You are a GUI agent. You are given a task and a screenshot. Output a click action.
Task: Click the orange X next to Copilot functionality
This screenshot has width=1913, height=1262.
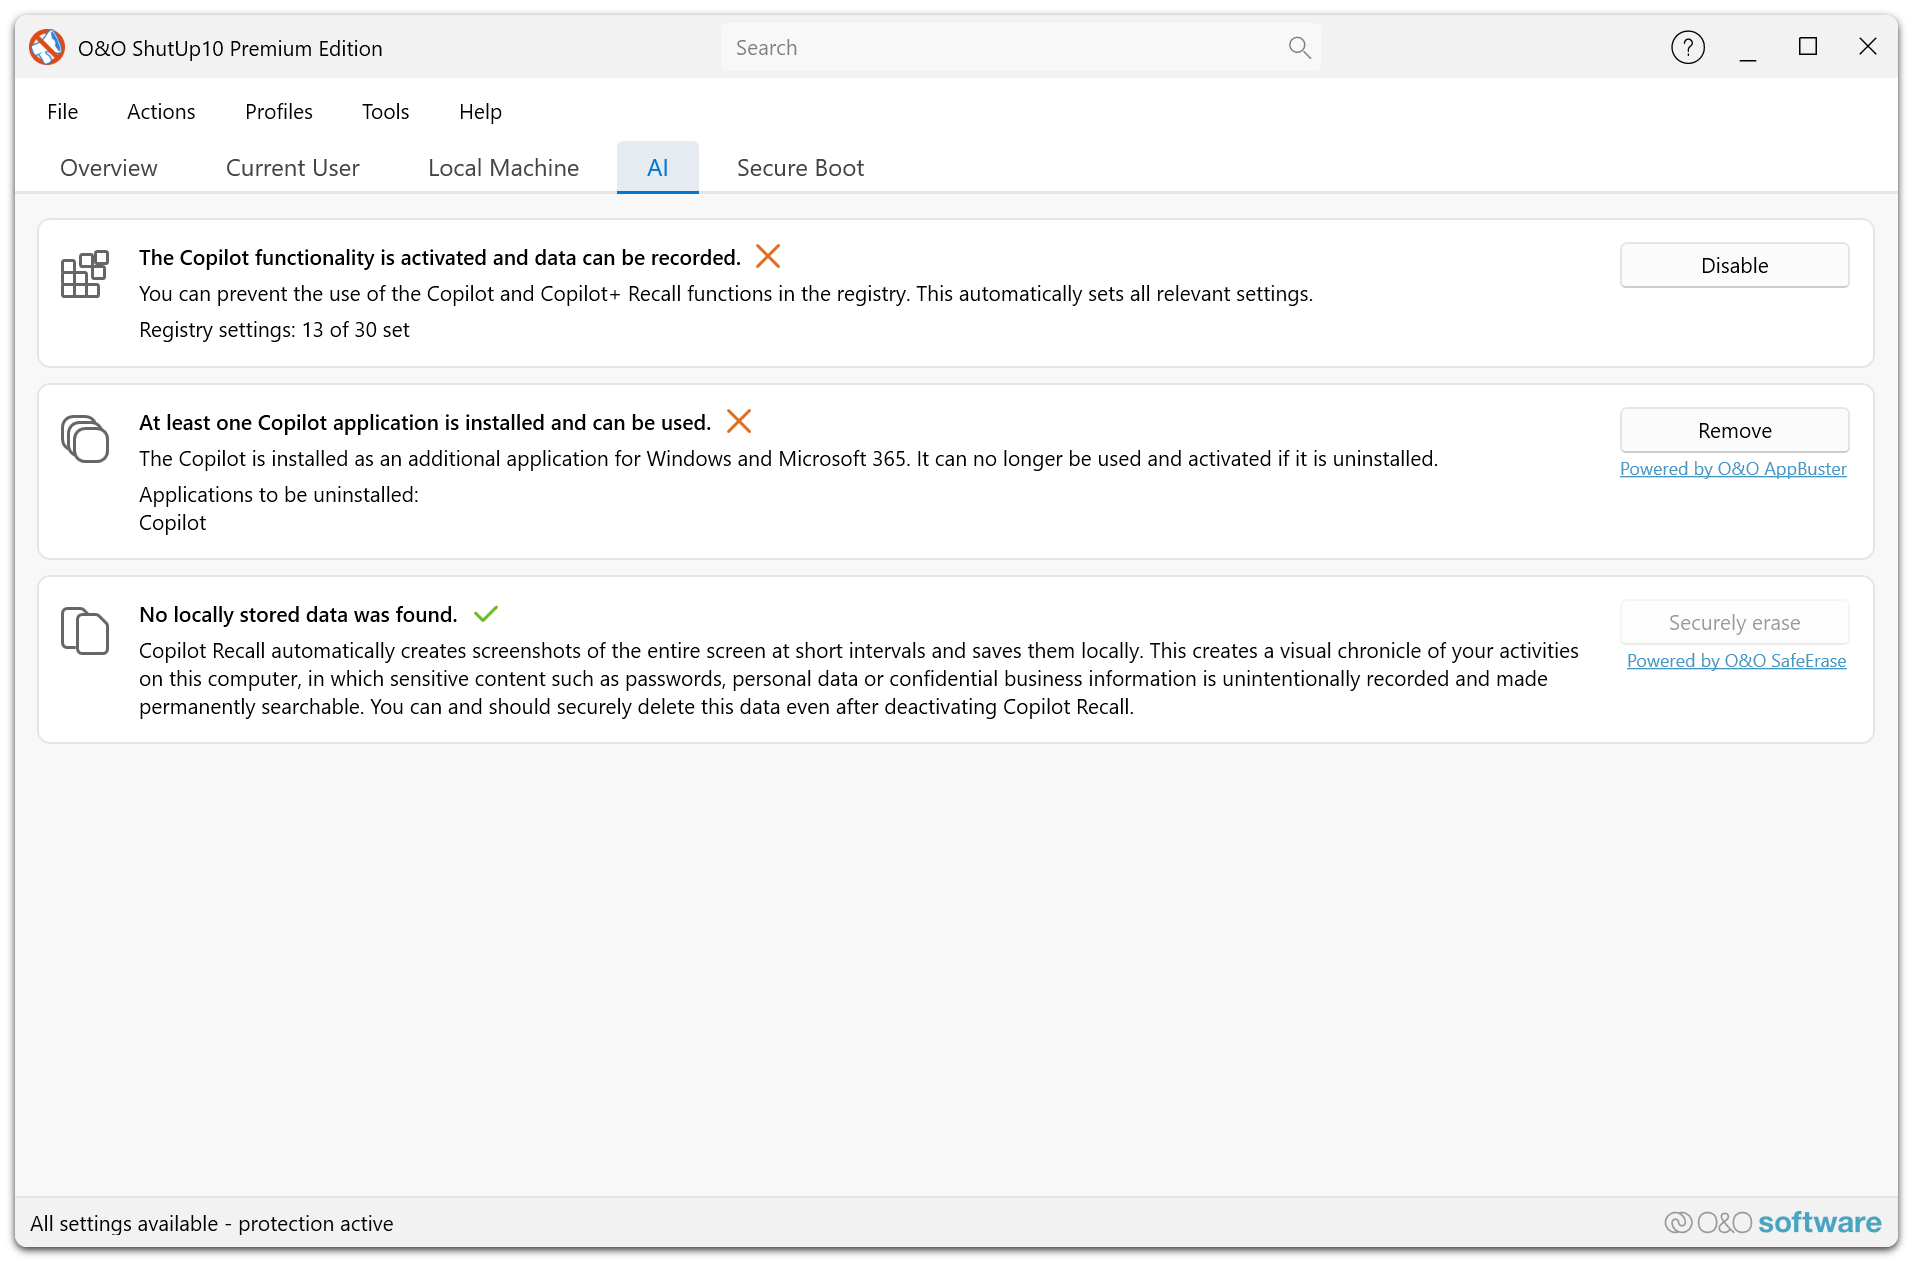[x=768, y=257]
